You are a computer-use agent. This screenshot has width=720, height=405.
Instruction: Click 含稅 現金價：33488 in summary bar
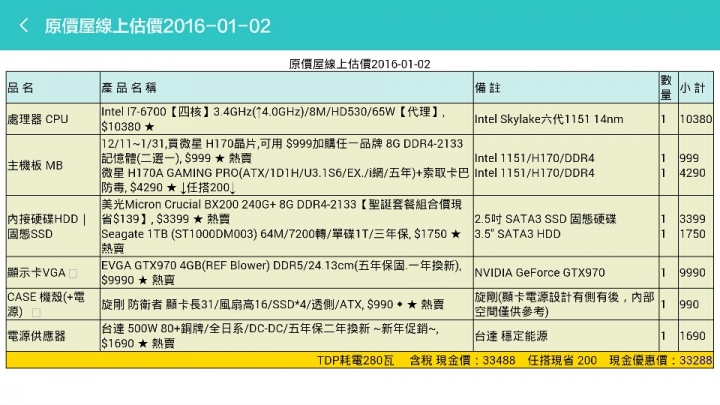point(462,360)
